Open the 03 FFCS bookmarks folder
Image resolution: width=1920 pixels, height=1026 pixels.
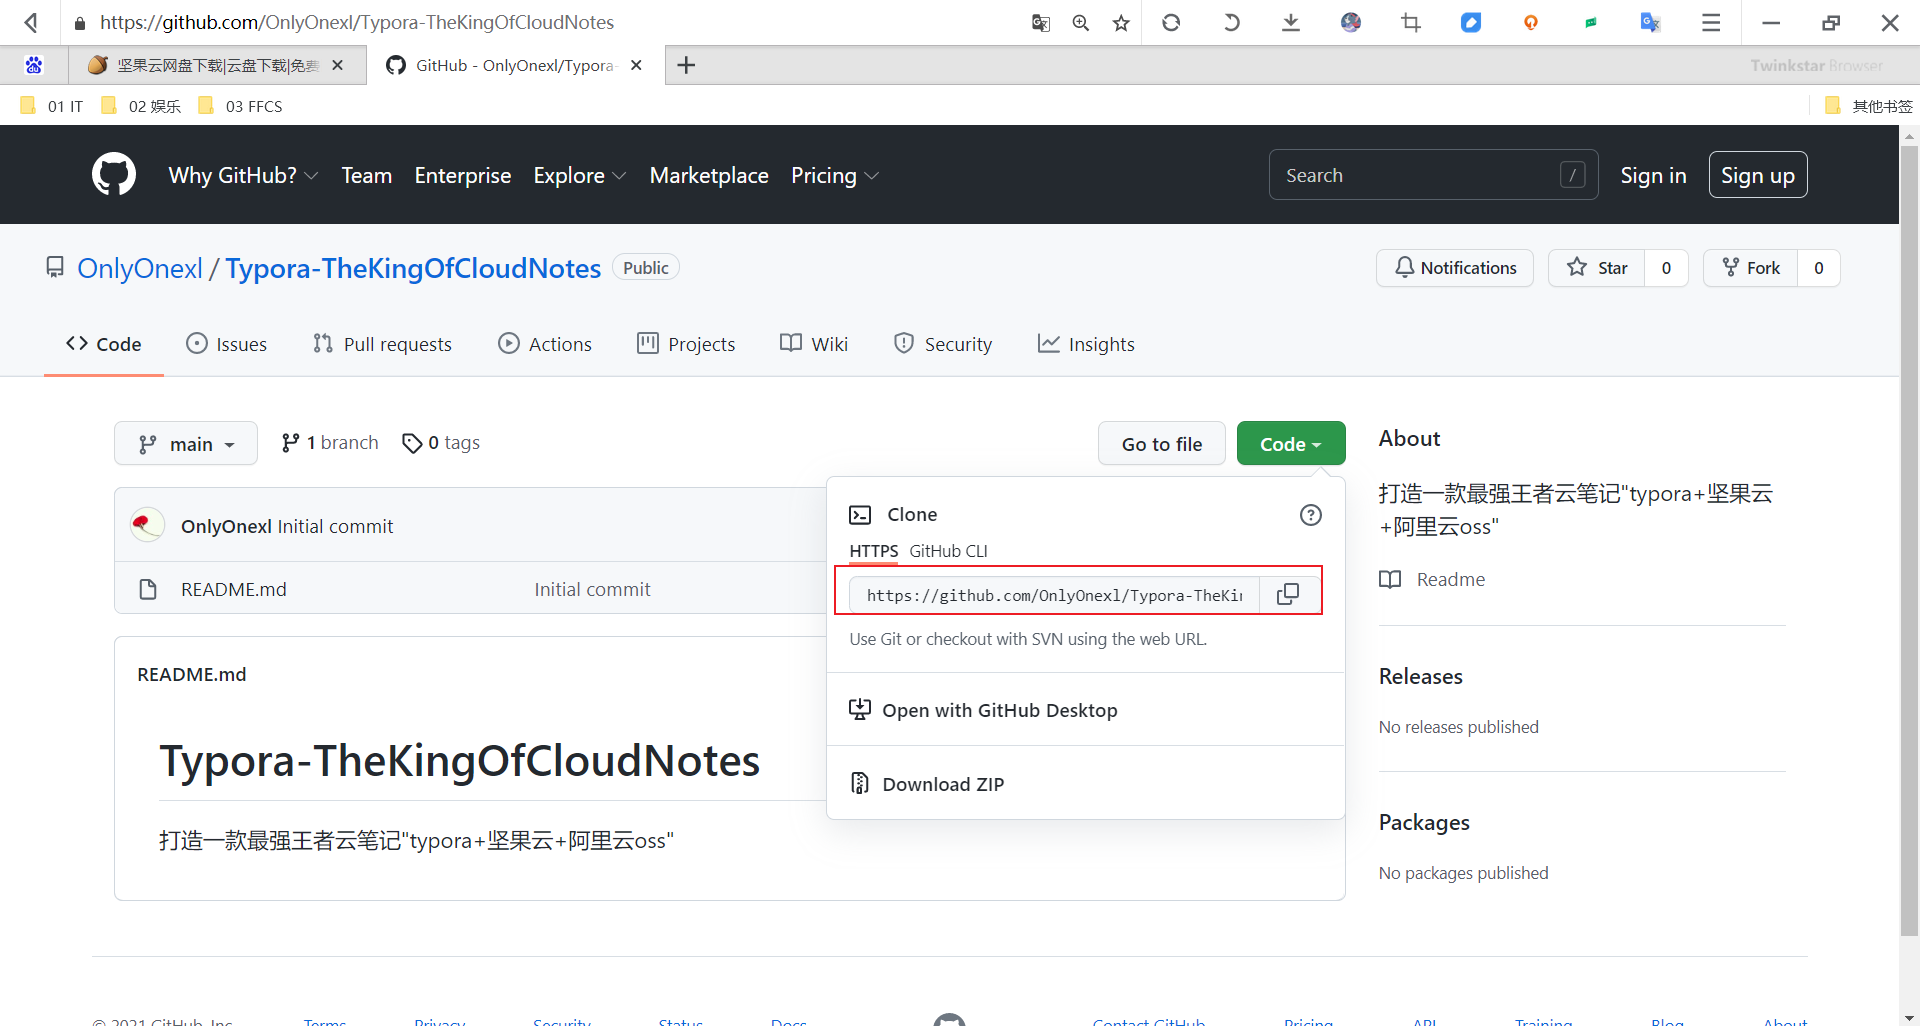[x=240, y=106]
